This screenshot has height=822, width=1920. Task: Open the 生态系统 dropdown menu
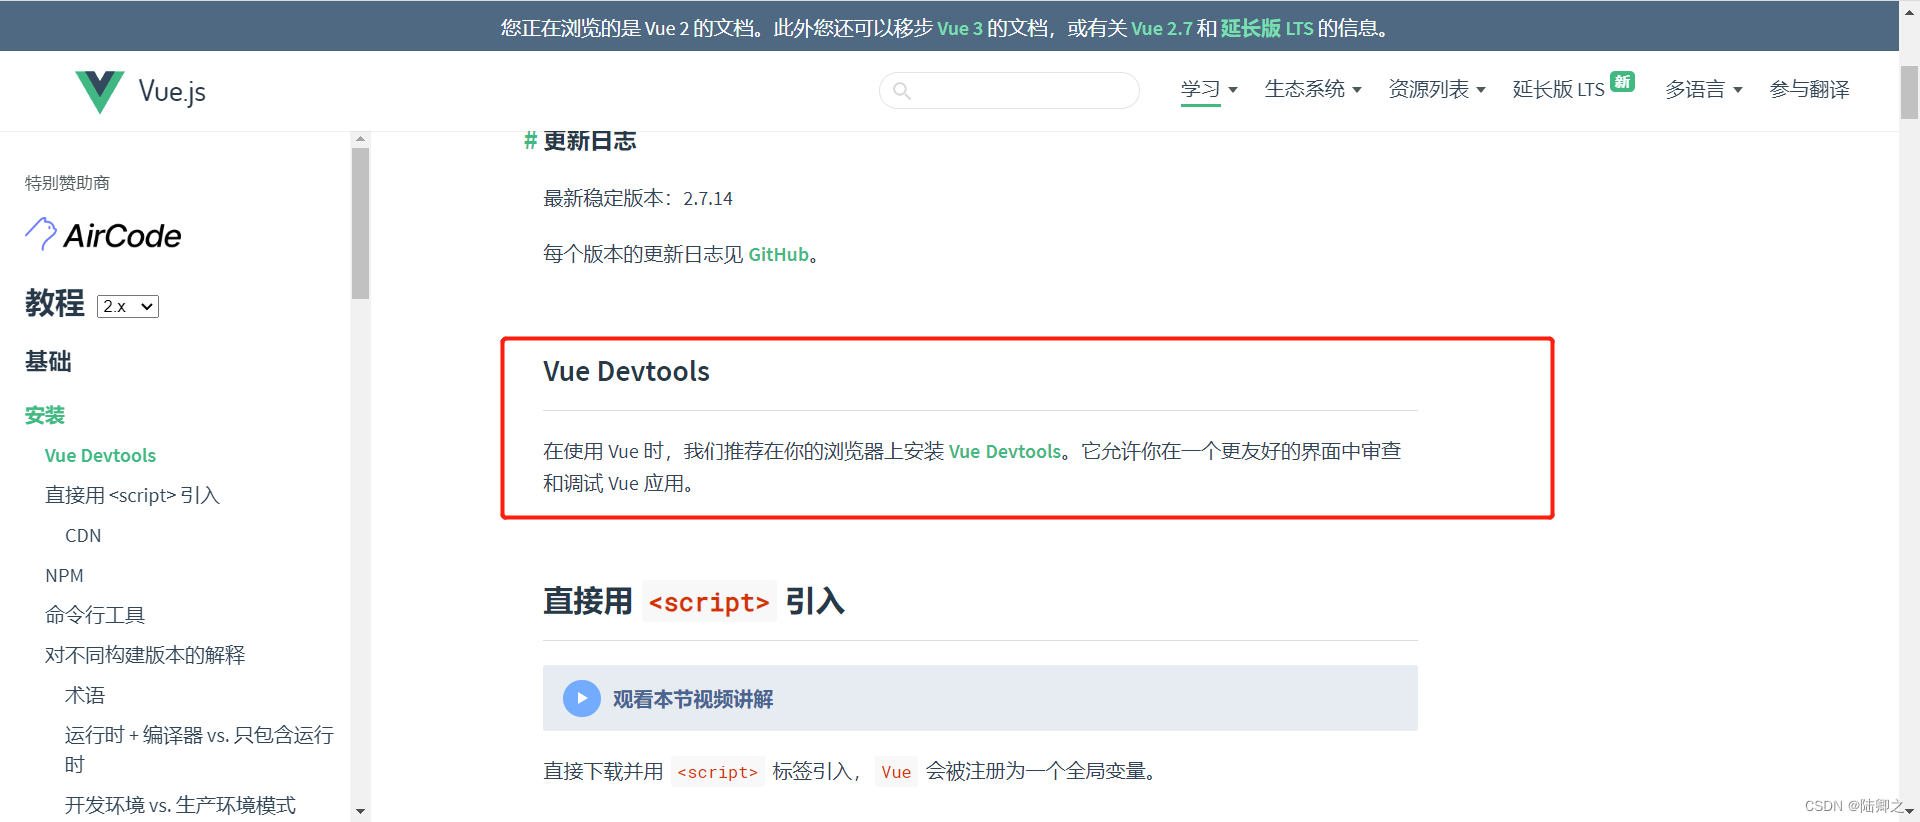(1313, 89)
